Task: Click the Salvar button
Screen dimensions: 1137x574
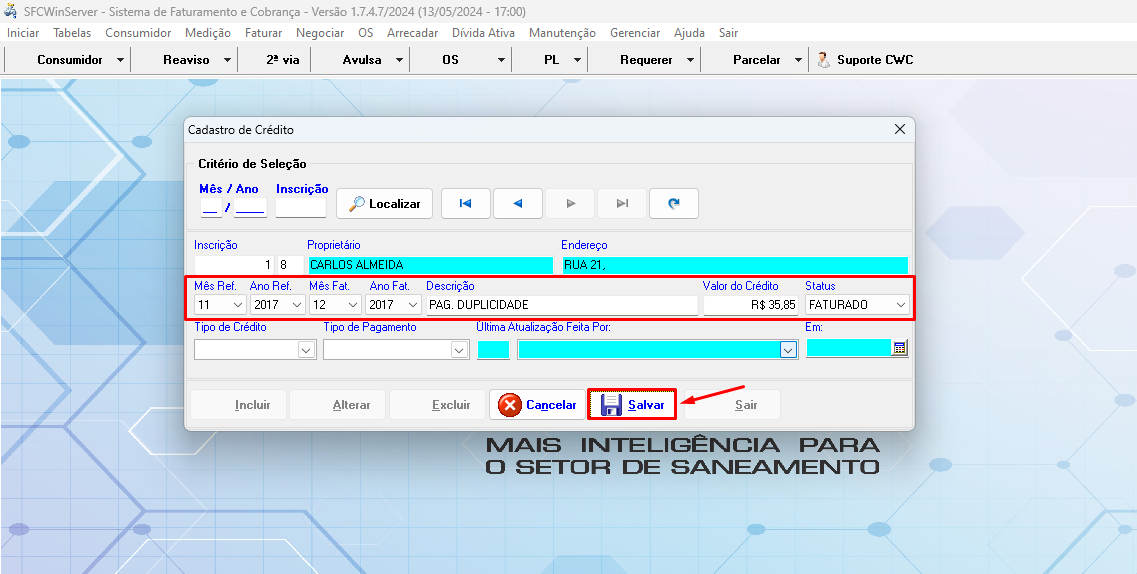Action: pos(632,404)
